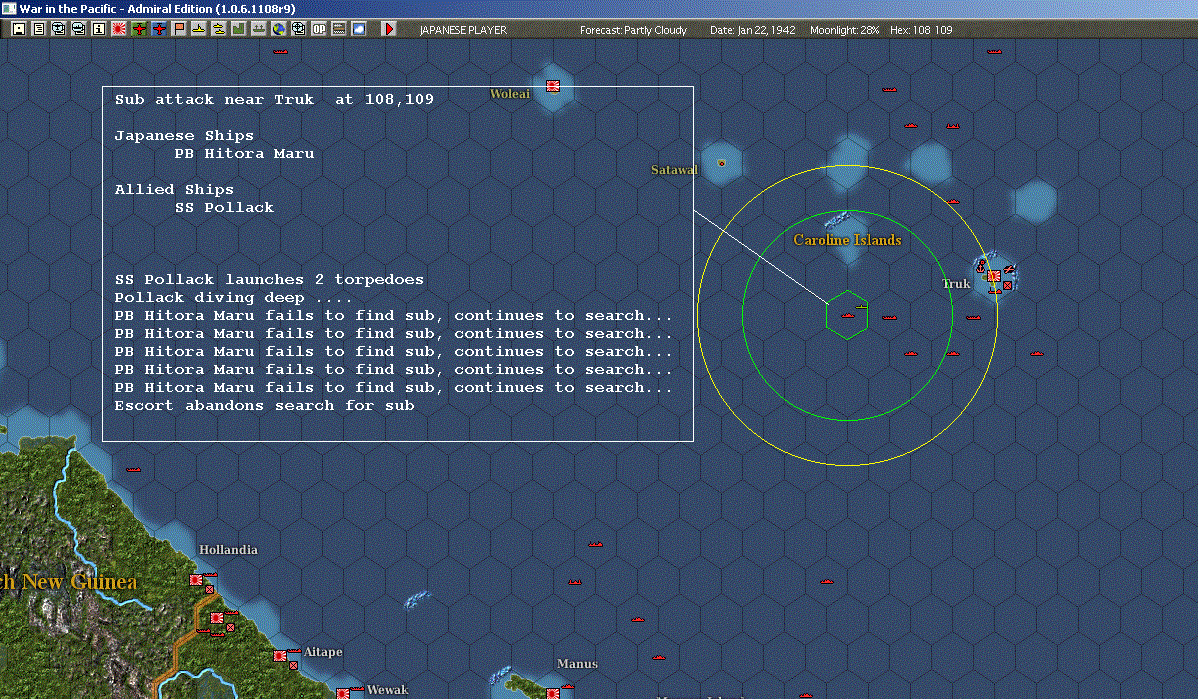This screenshot has height=699, width=1198.
Task: Select the Satawal island marker
Action: click(x=721, y=163)
